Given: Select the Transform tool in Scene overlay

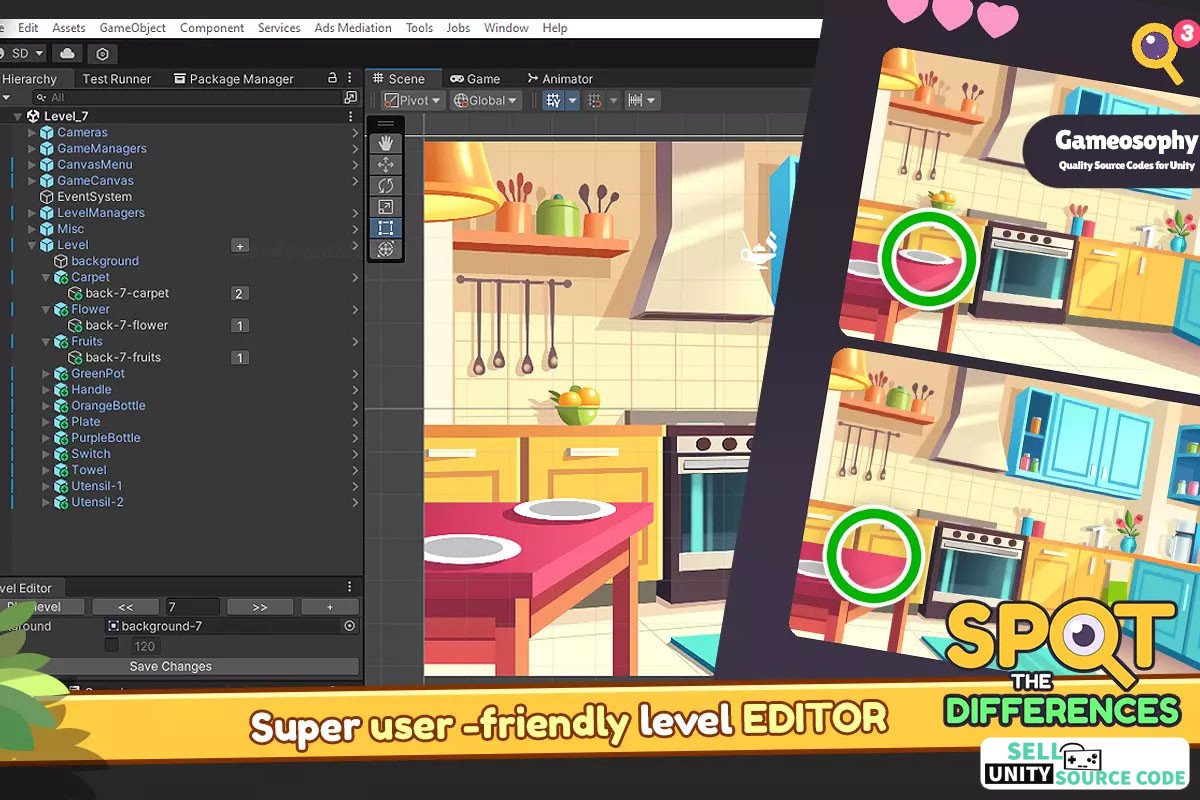Looking at the screenshot, I should click(386, 249).
